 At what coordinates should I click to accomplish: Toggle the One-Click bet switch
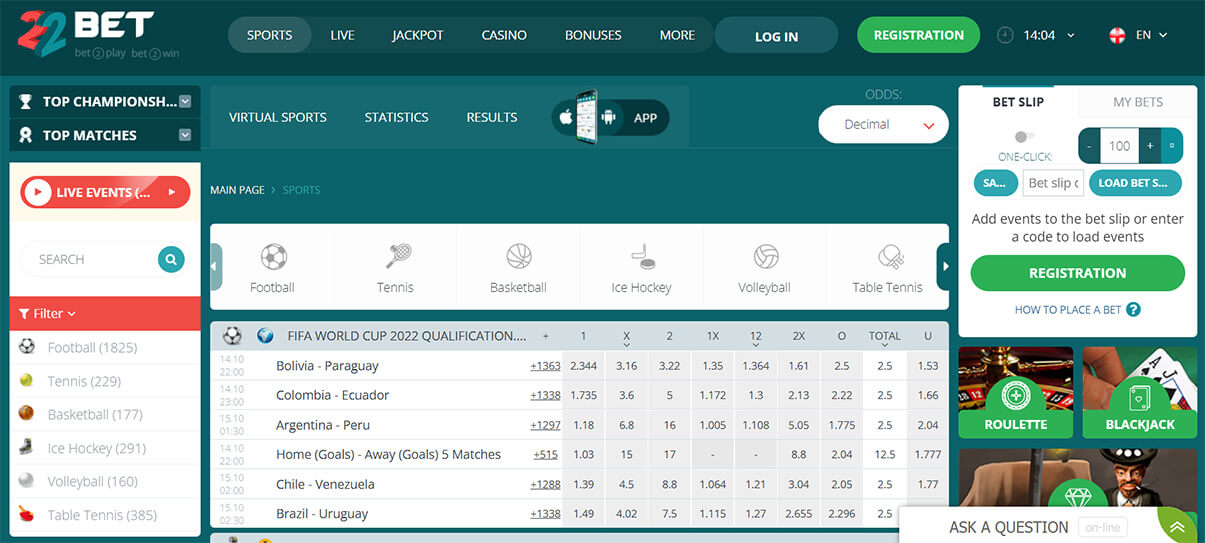pyautogui.click(x=1024, y=137)
